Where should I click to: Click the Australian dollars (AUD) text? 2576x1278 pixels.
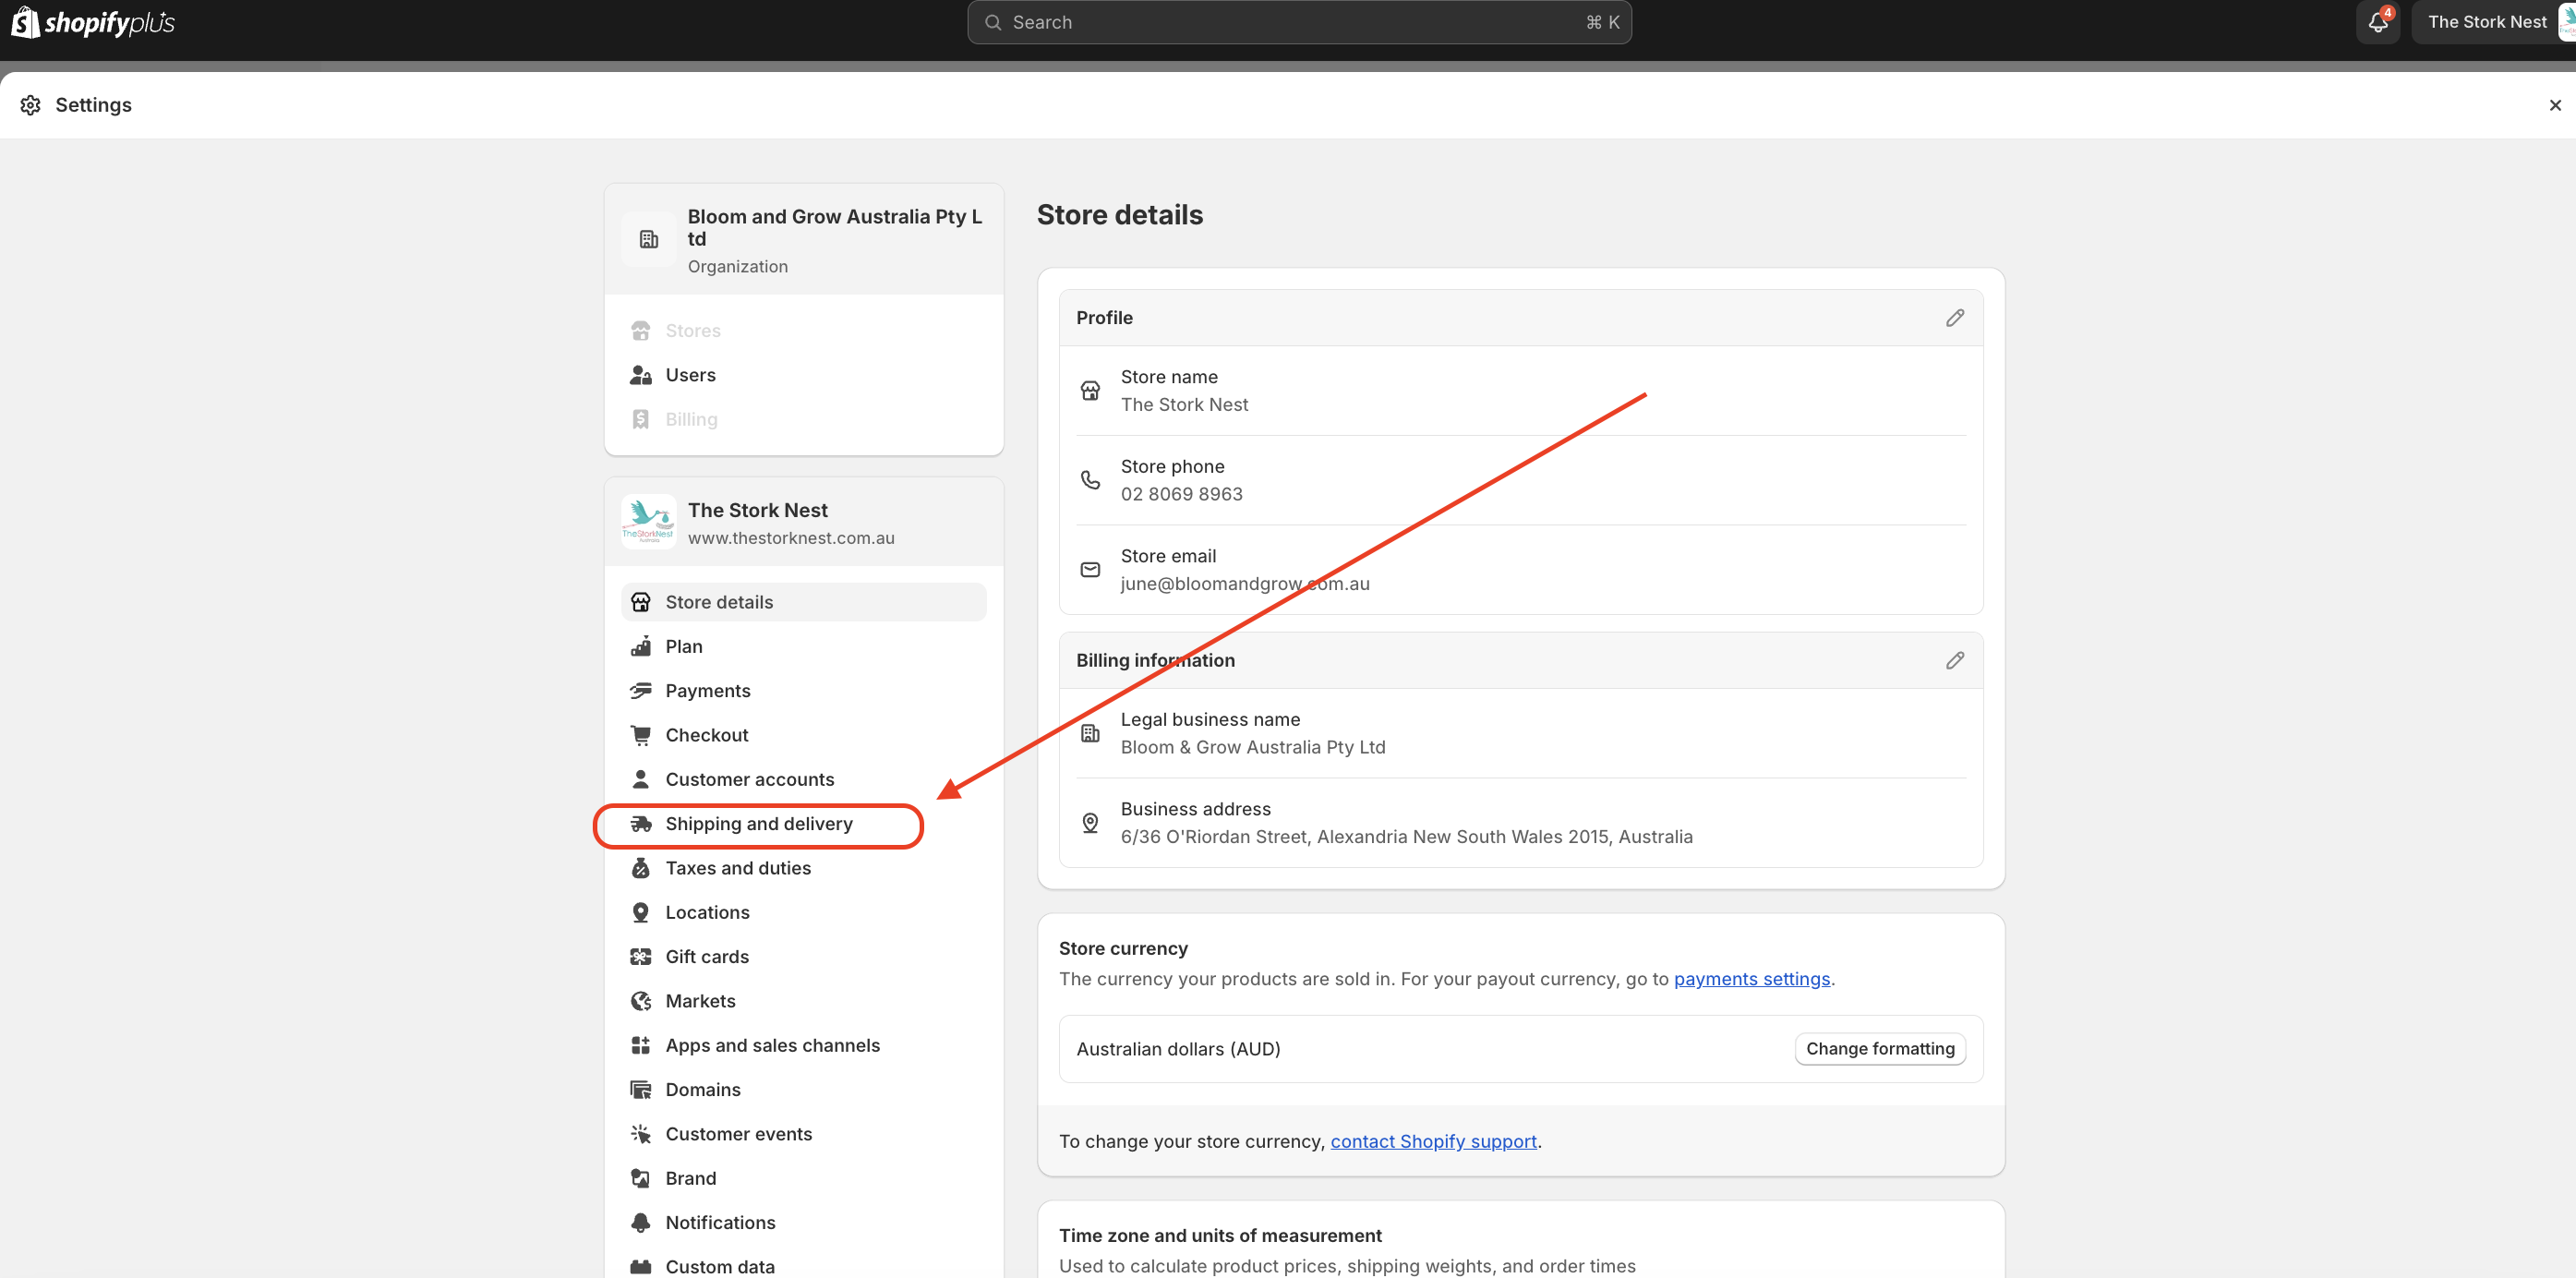(x=1178, y=1049)
